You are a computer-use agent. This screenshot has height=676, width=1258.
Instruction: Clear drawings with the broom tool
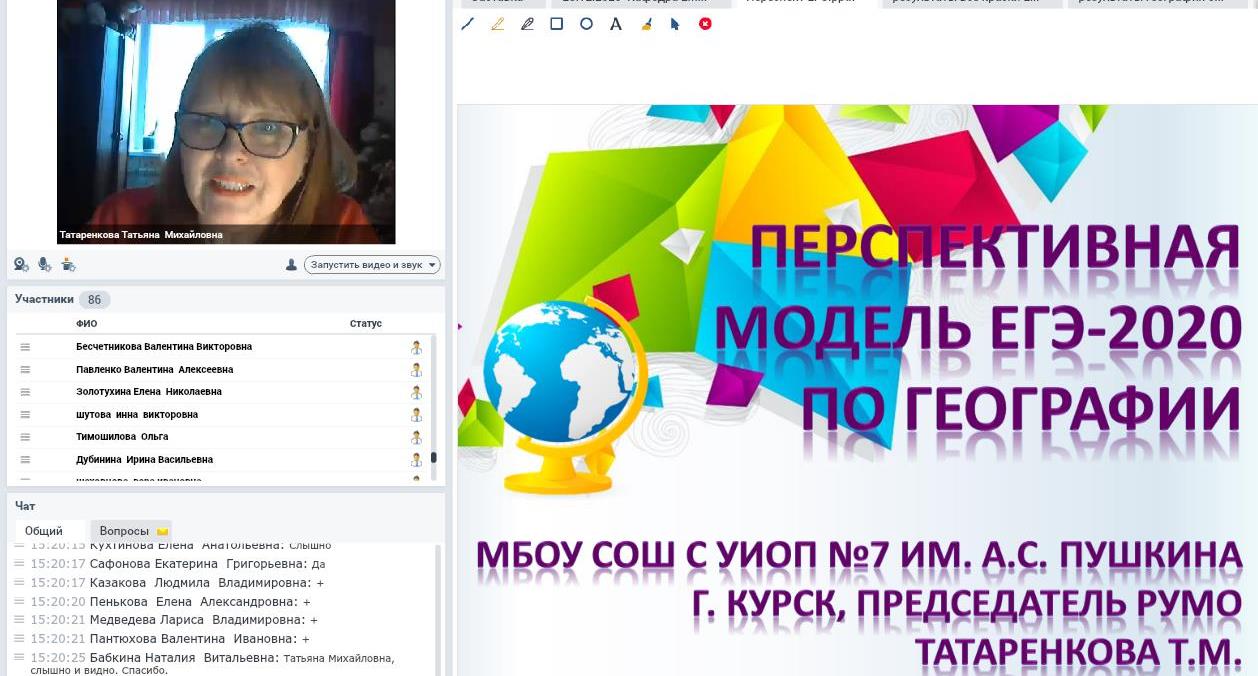[x=646, y=24]
